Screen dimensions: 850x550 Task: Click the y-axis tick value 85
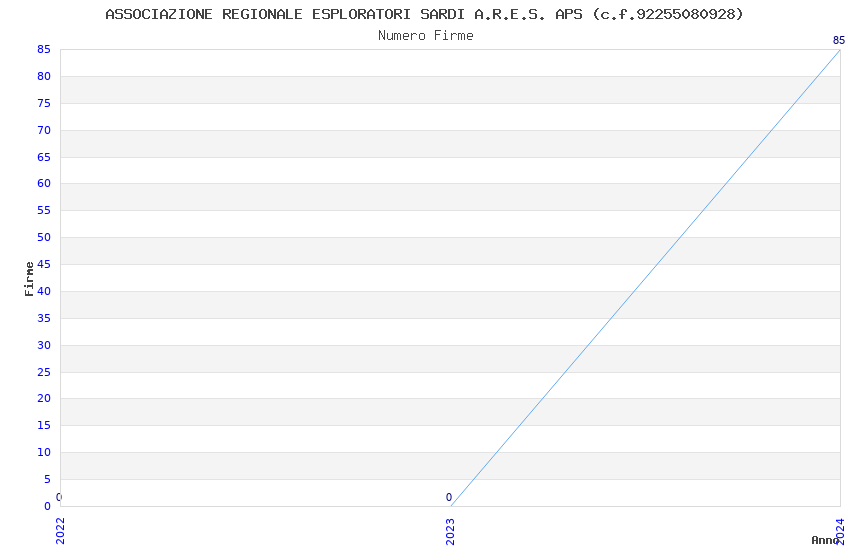[44, 49]
